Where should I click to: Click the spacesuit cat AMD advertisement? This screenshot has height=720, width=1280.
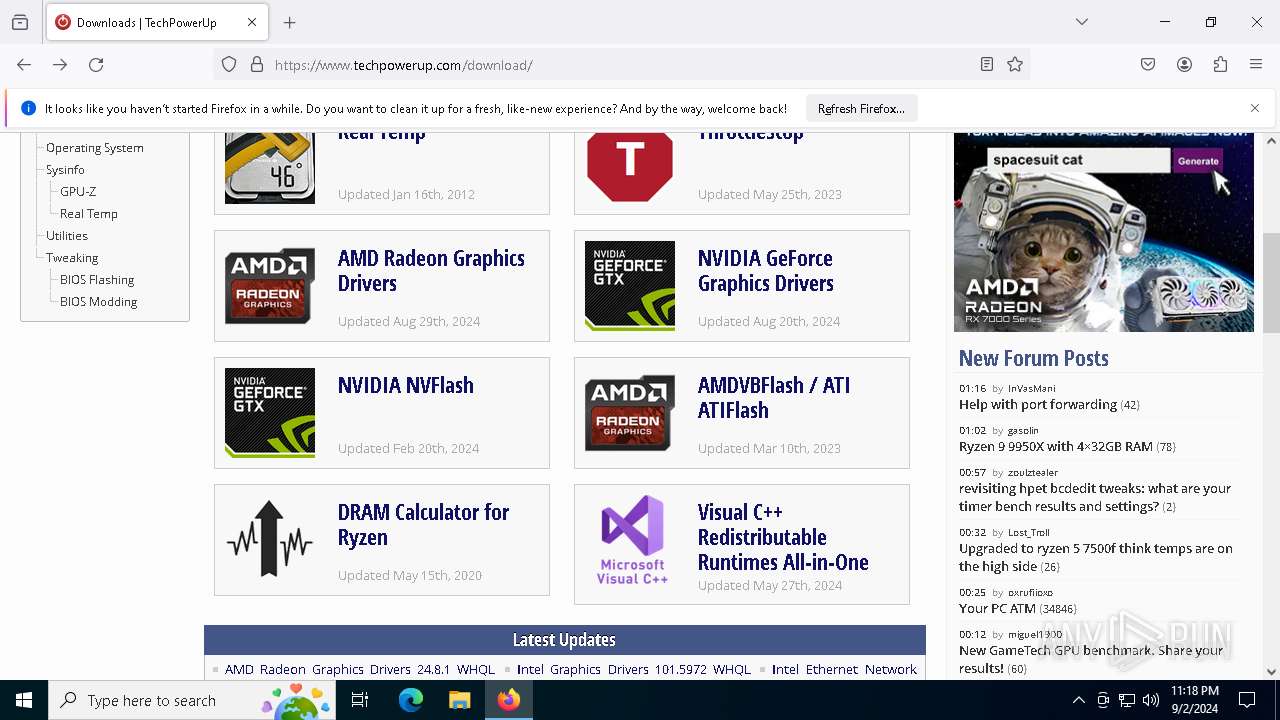[x=1104, y=232]
